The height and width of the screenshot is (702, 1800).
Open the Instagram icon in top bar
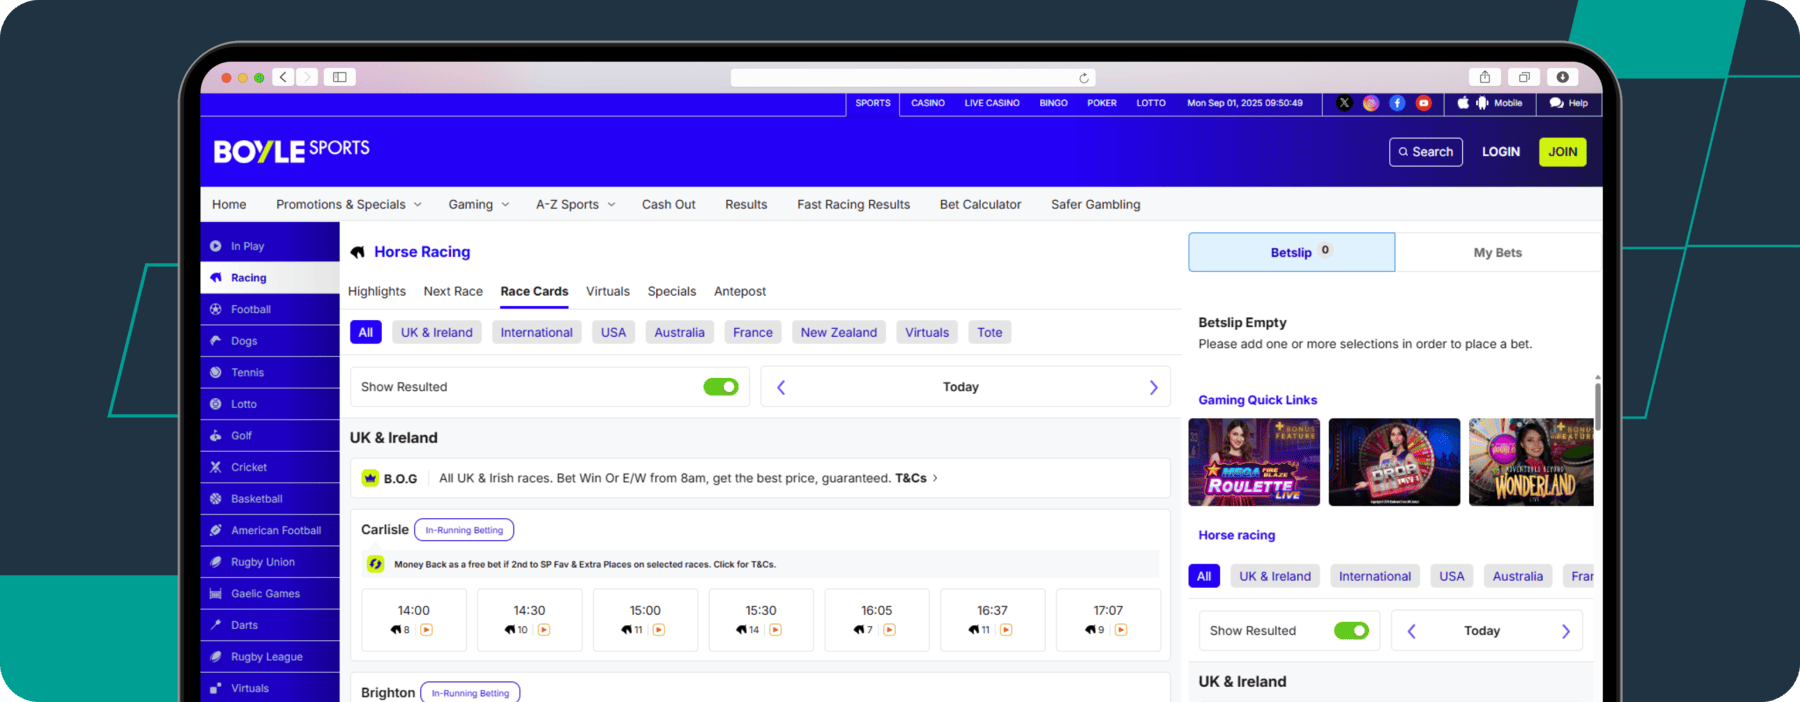[1370, 103]
